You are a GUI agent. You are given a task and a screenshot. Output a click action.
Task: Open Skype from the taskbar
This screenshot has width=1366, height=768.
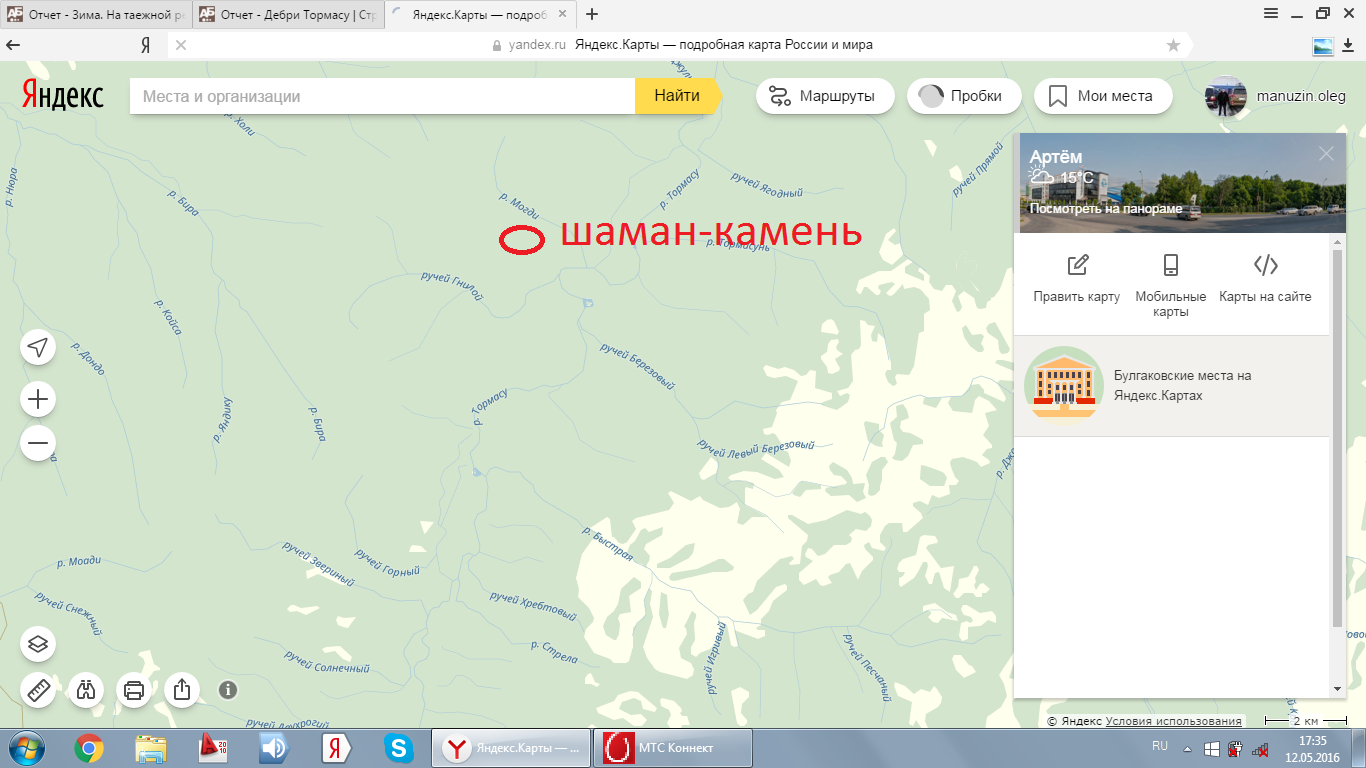tap(399, 748)
